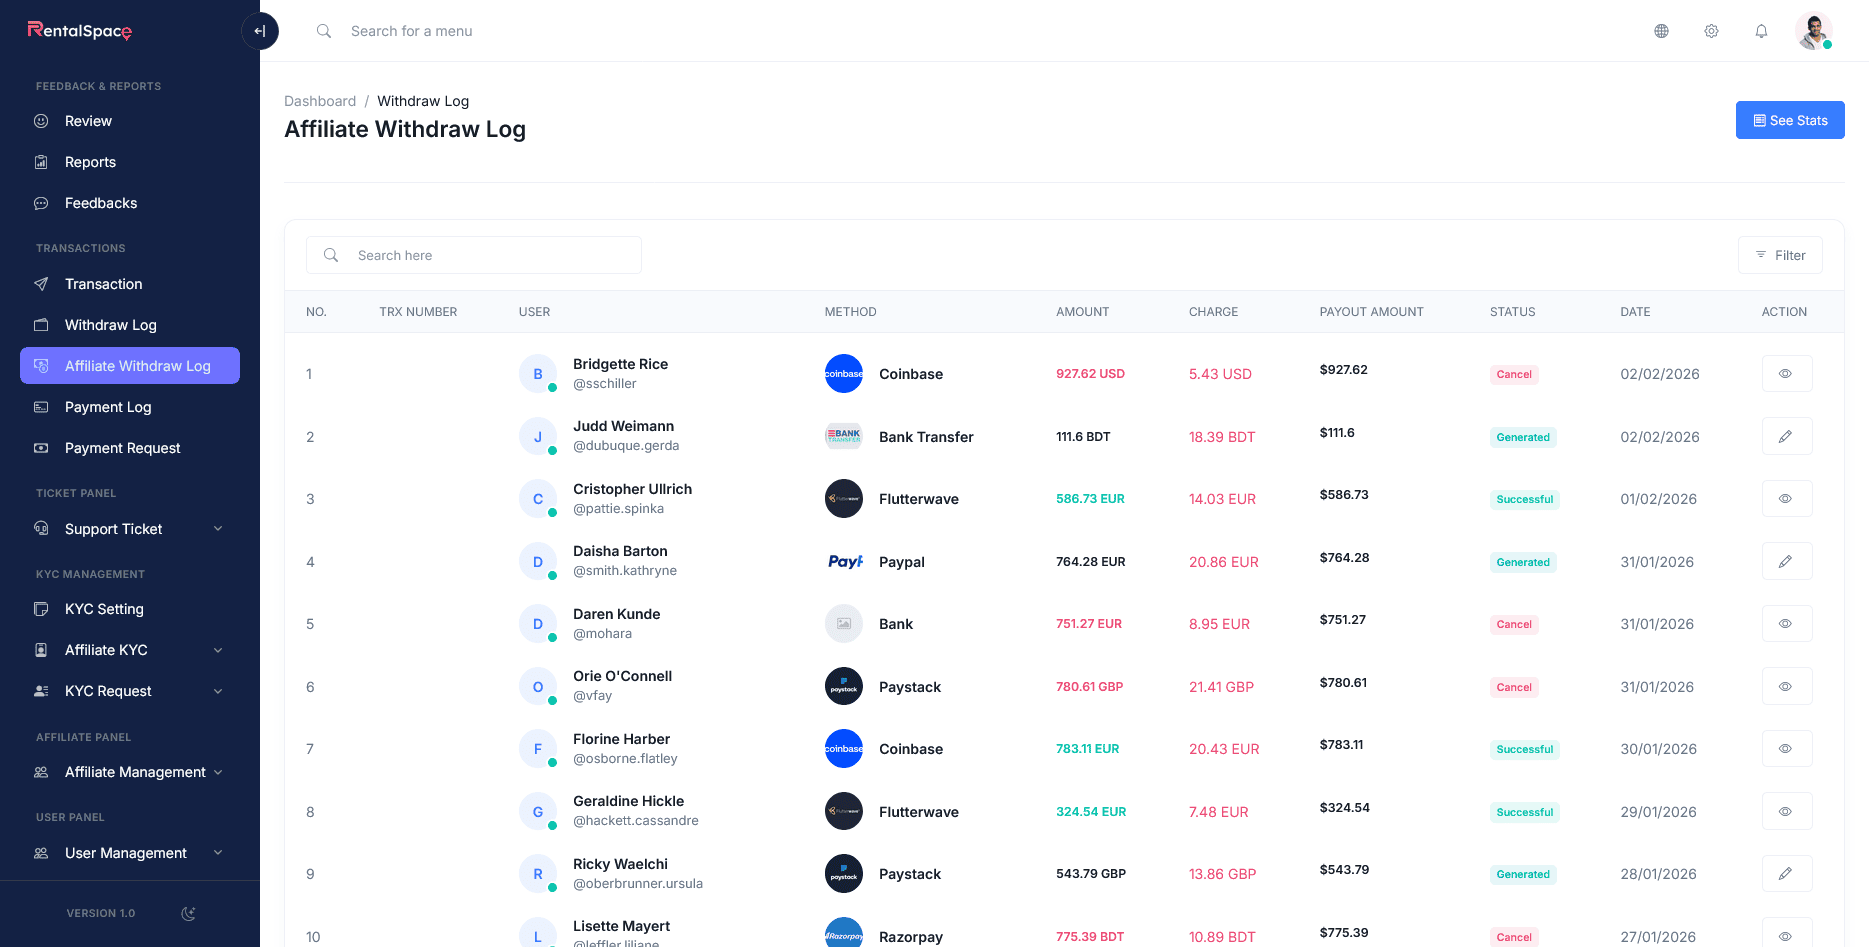This screenshot has width=1869, height=947.
Task: Expand the Support Ticket menu
Action: [x=130, y=529]
